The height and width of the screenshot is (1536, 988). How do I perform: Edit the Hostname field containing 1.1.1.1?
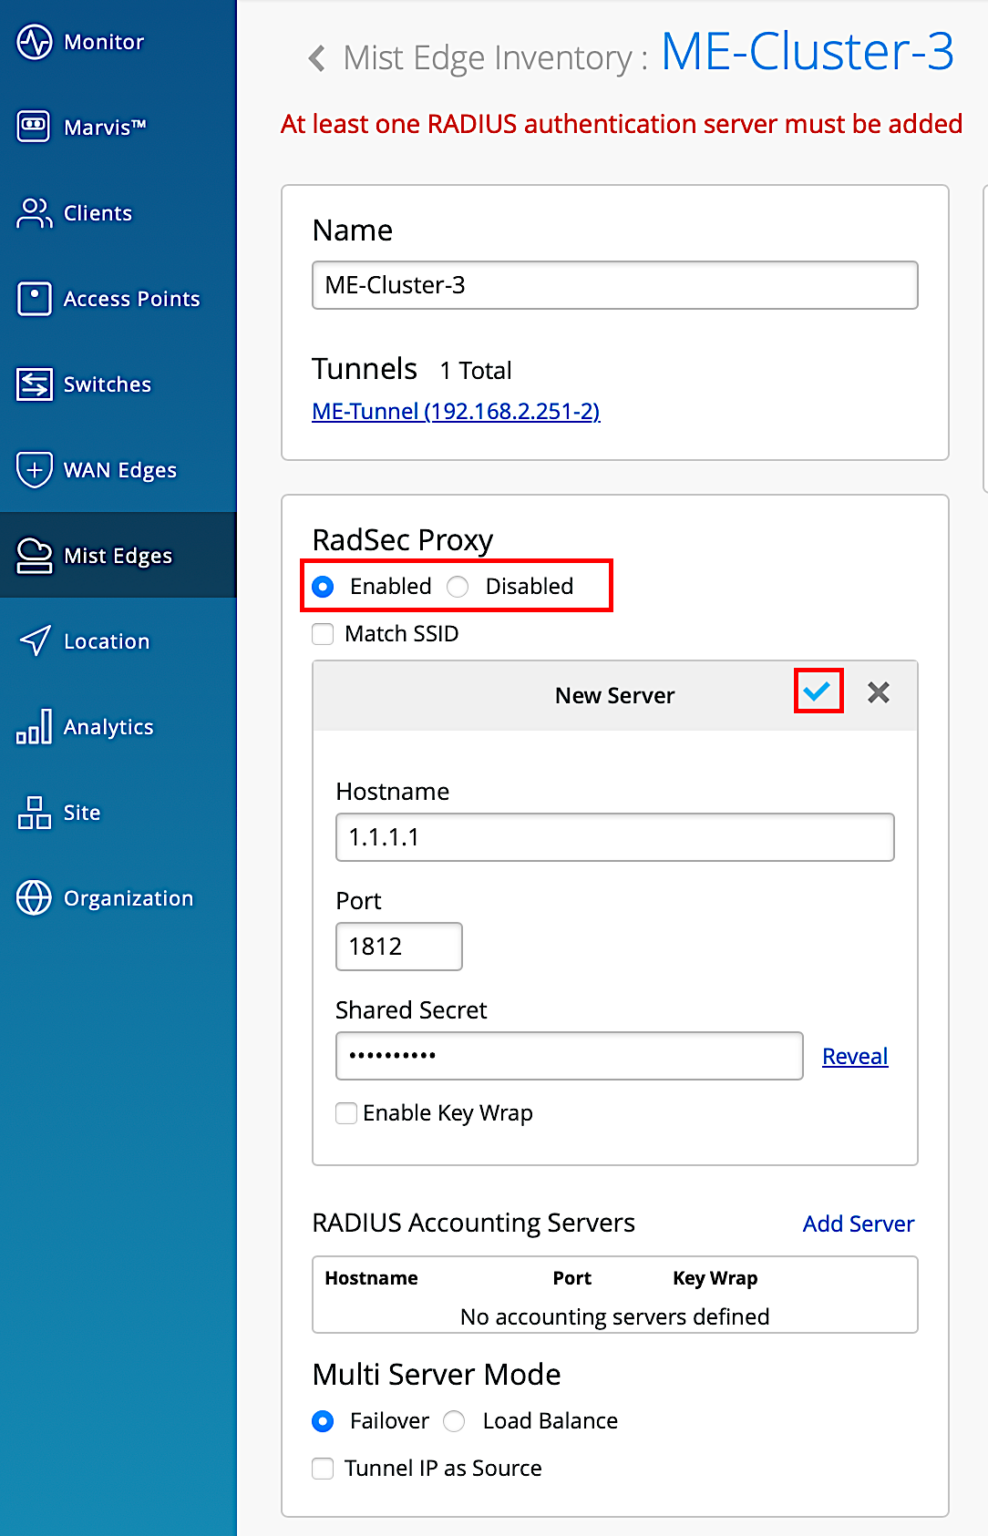[x=614, y=837]
